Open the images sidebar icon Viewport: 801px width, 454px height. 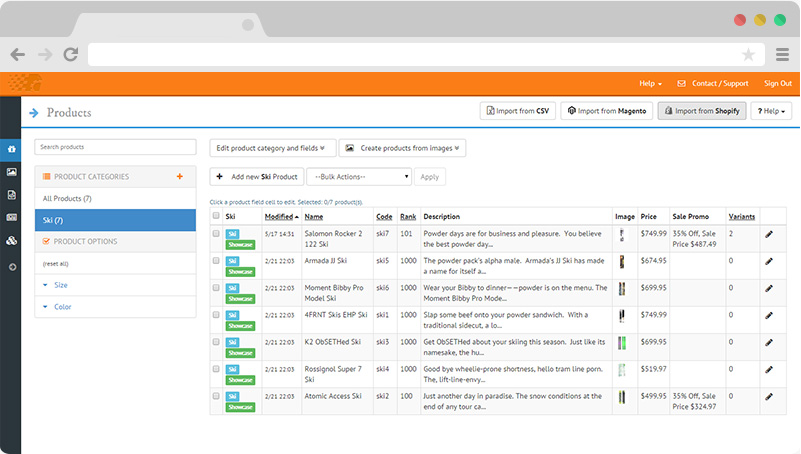[11, 172]
